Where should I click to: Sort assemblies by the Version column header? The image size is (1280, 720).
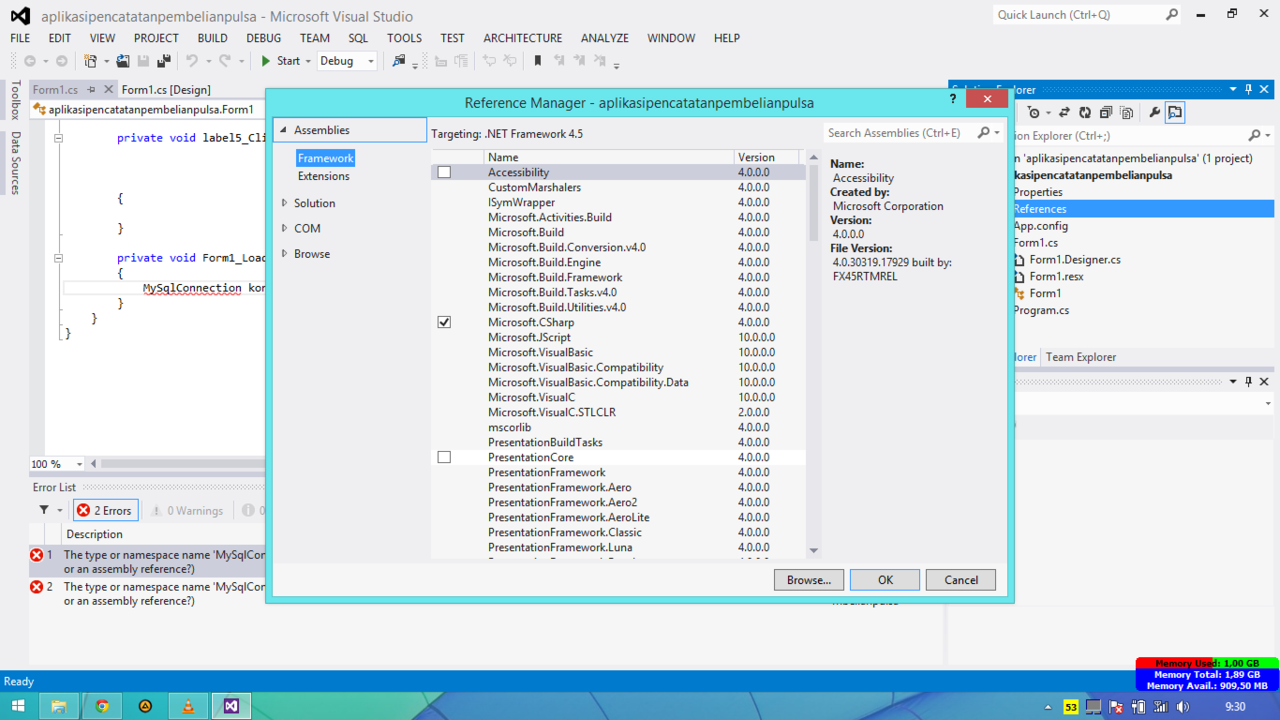[768, 157]
